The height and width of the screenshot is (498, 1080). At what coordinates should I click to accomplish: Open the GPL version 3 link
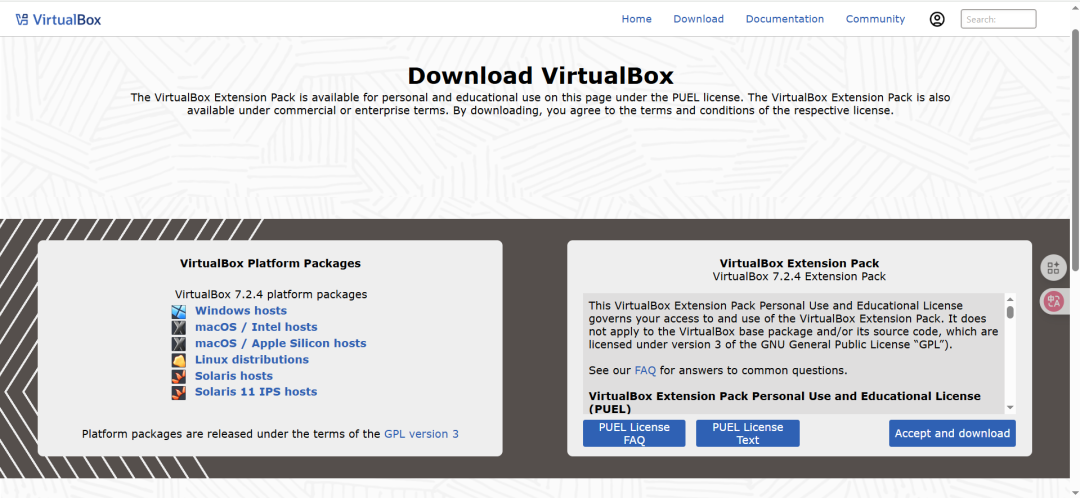[x=422, y=434]
